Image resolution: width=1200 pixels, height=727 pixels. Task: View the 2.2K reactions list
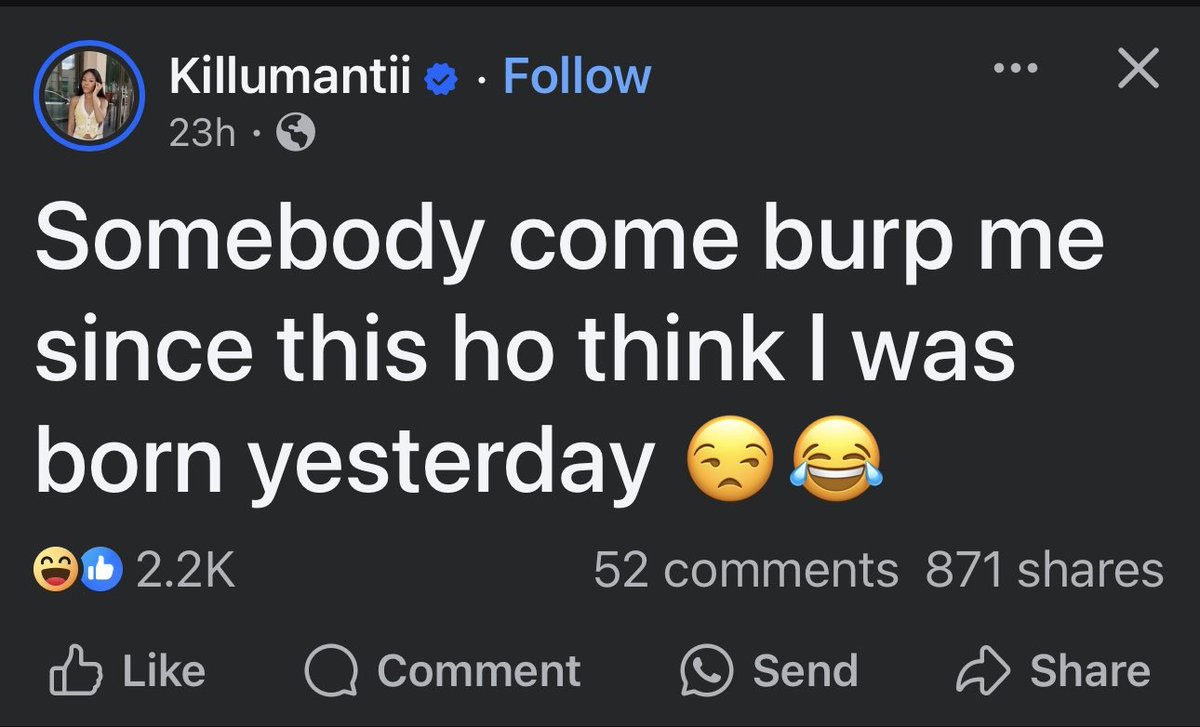pos(185,571)
